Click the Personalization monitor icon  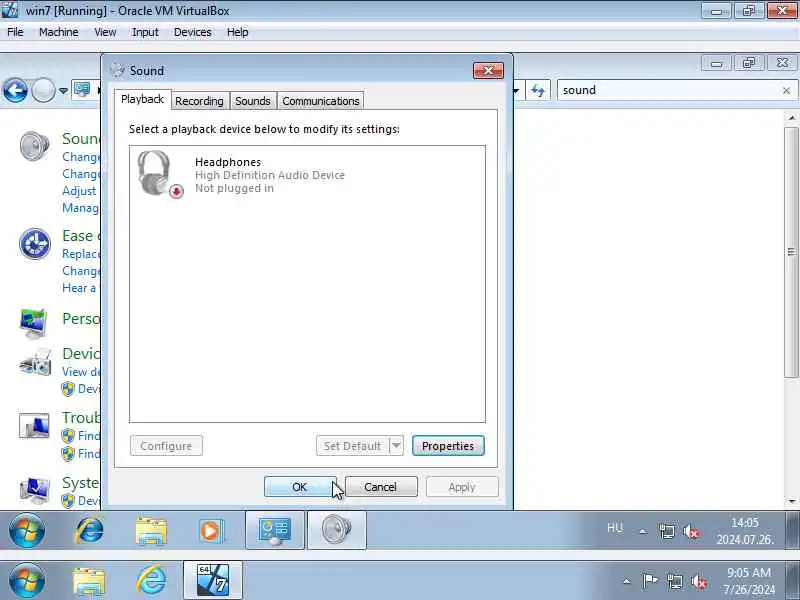[x=34, y=323]
